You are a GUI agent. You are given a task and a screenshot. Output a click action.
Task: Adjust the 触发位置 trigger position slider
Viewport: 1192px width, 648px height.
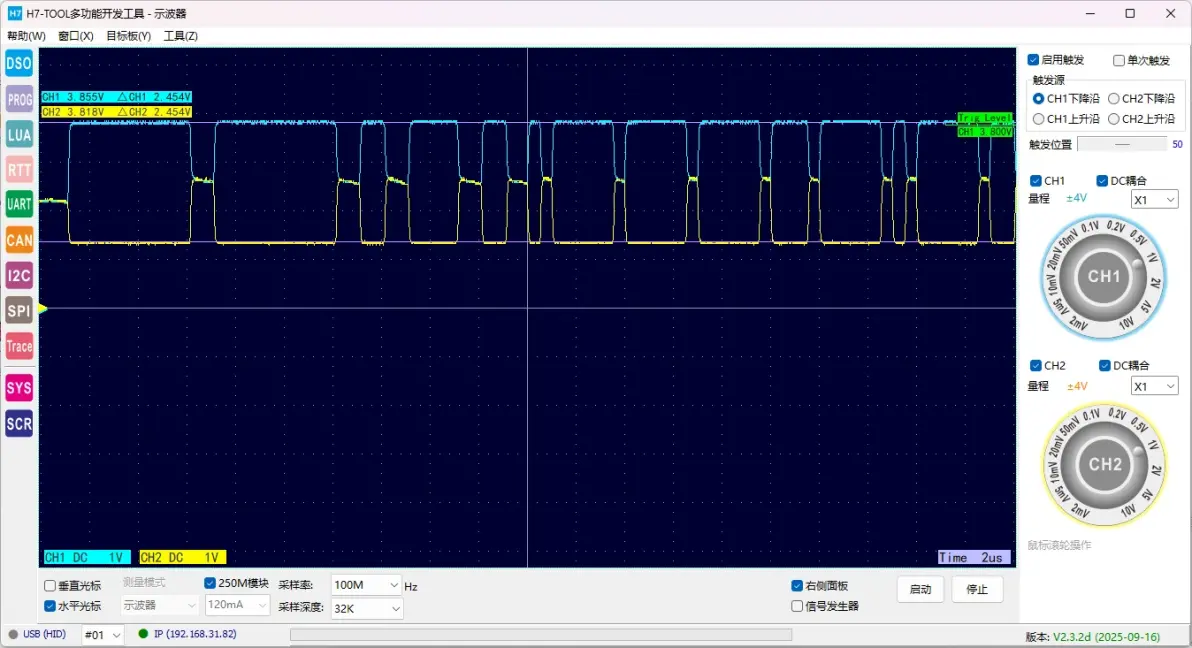point(1121,144)
